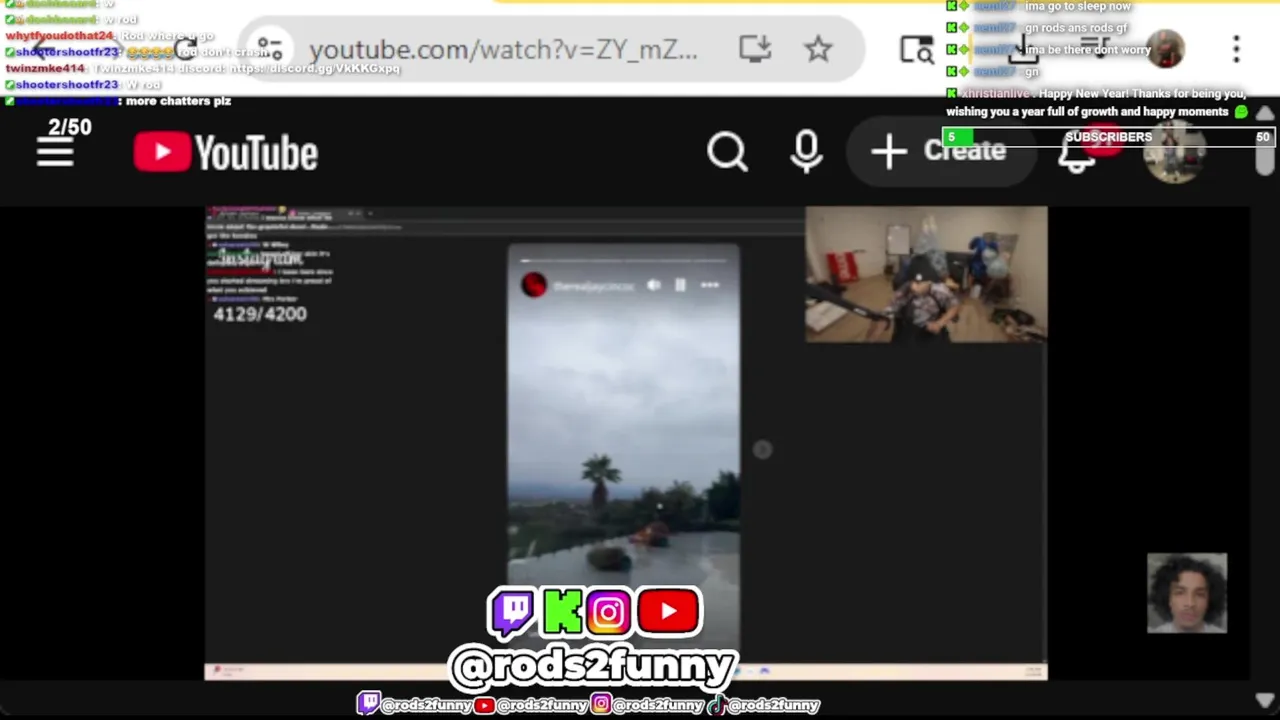Advance to next story arrow
The height and width of the screenshot is (720, 1280).
(762, 450)
